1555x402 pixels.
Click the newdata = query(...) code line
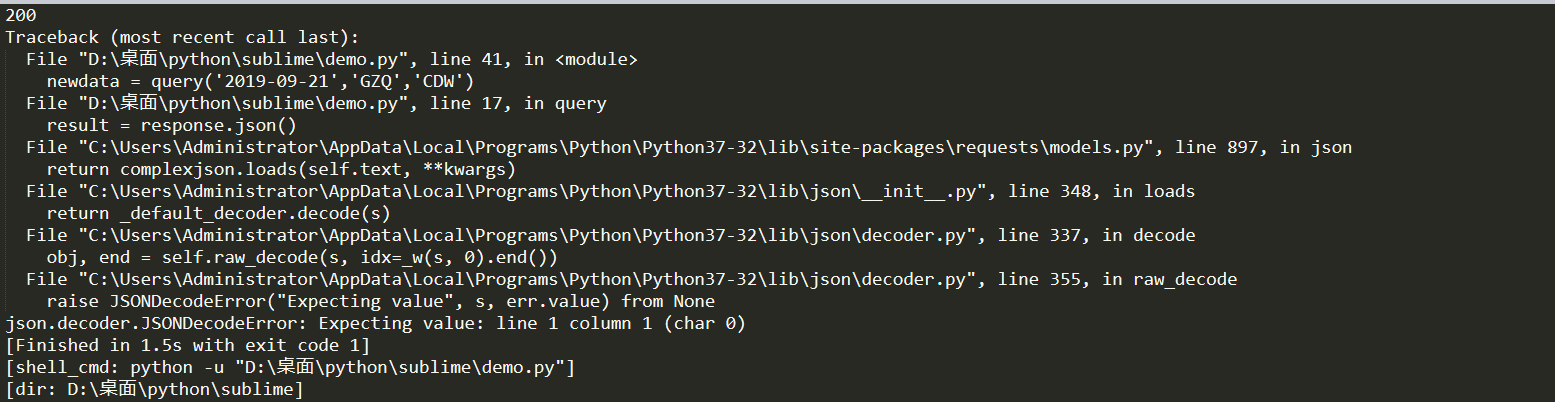coord(260,81)
